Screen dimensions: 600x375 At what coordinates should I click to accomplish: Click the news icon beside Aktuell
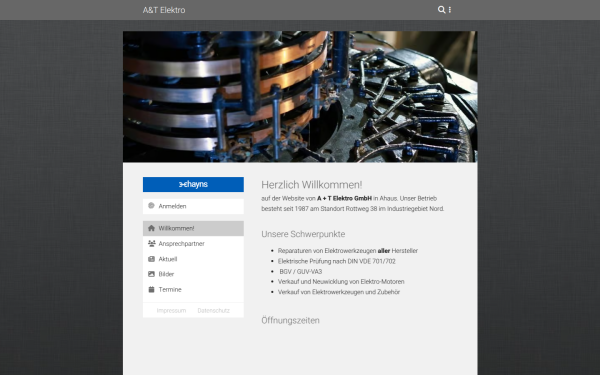(151, 259)
